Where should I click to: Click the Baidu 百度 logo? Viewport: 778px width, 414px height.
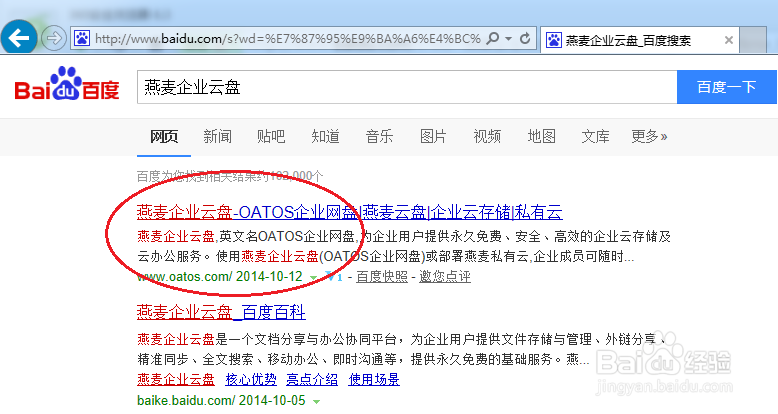coord(66,84)
